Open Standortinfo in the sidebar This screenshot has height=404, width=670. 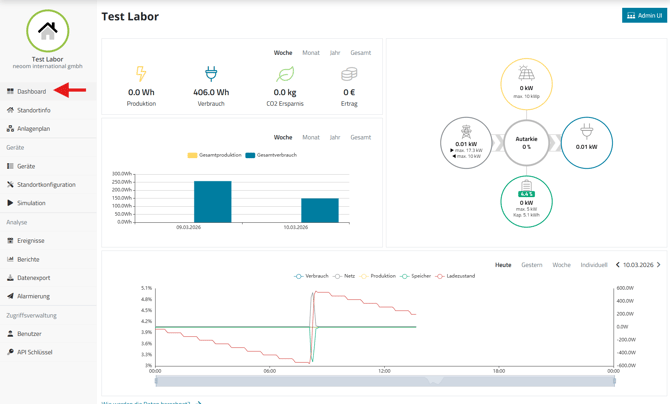coord(33,110)
